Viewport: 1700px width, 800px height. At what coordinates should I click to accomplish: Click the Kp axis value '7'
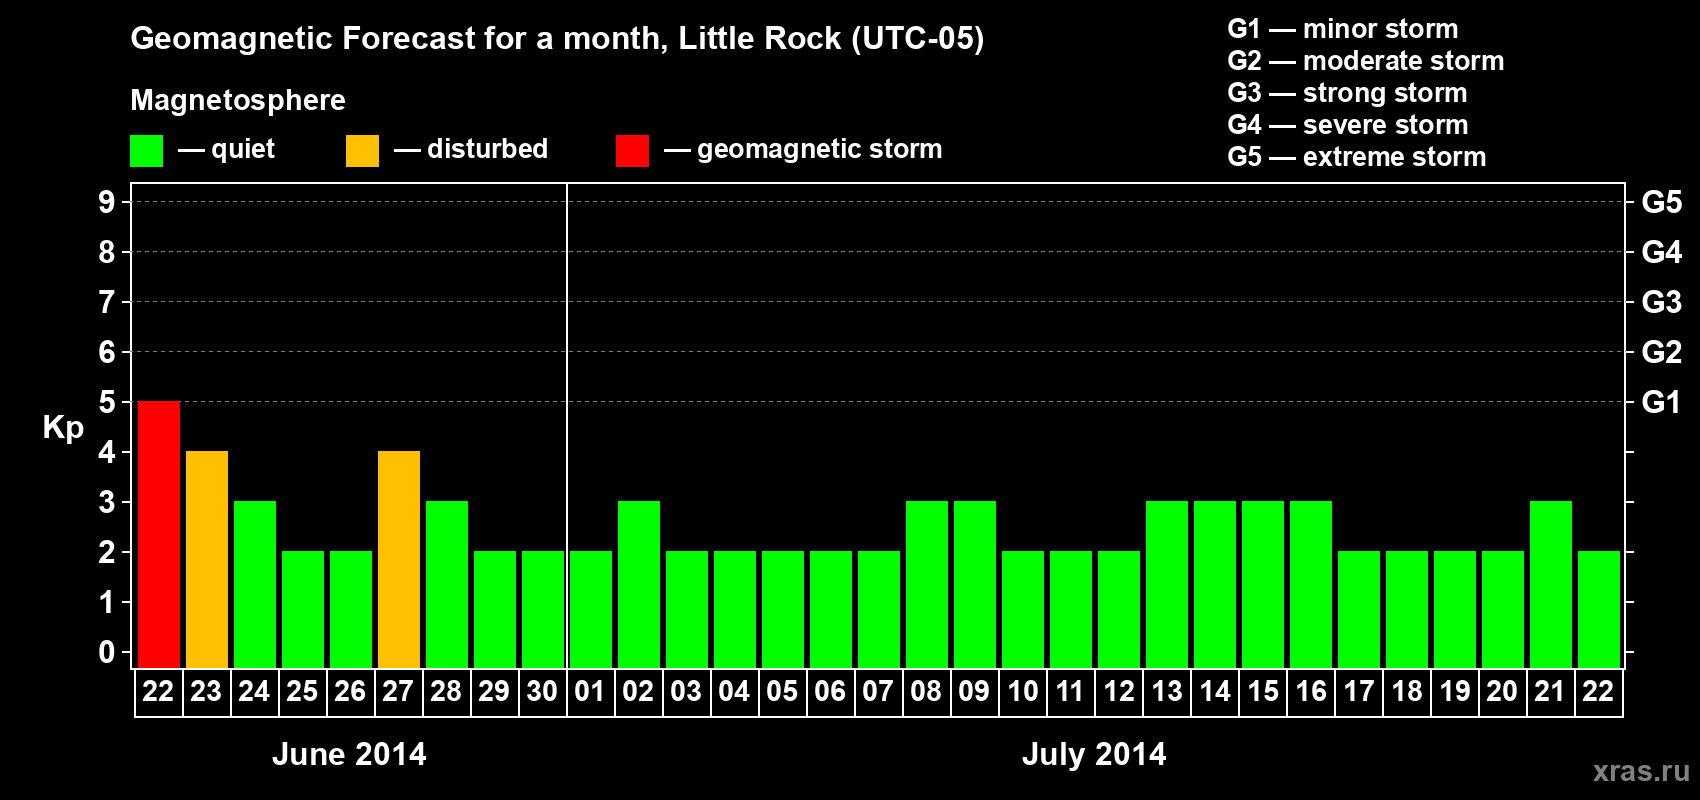107,302
